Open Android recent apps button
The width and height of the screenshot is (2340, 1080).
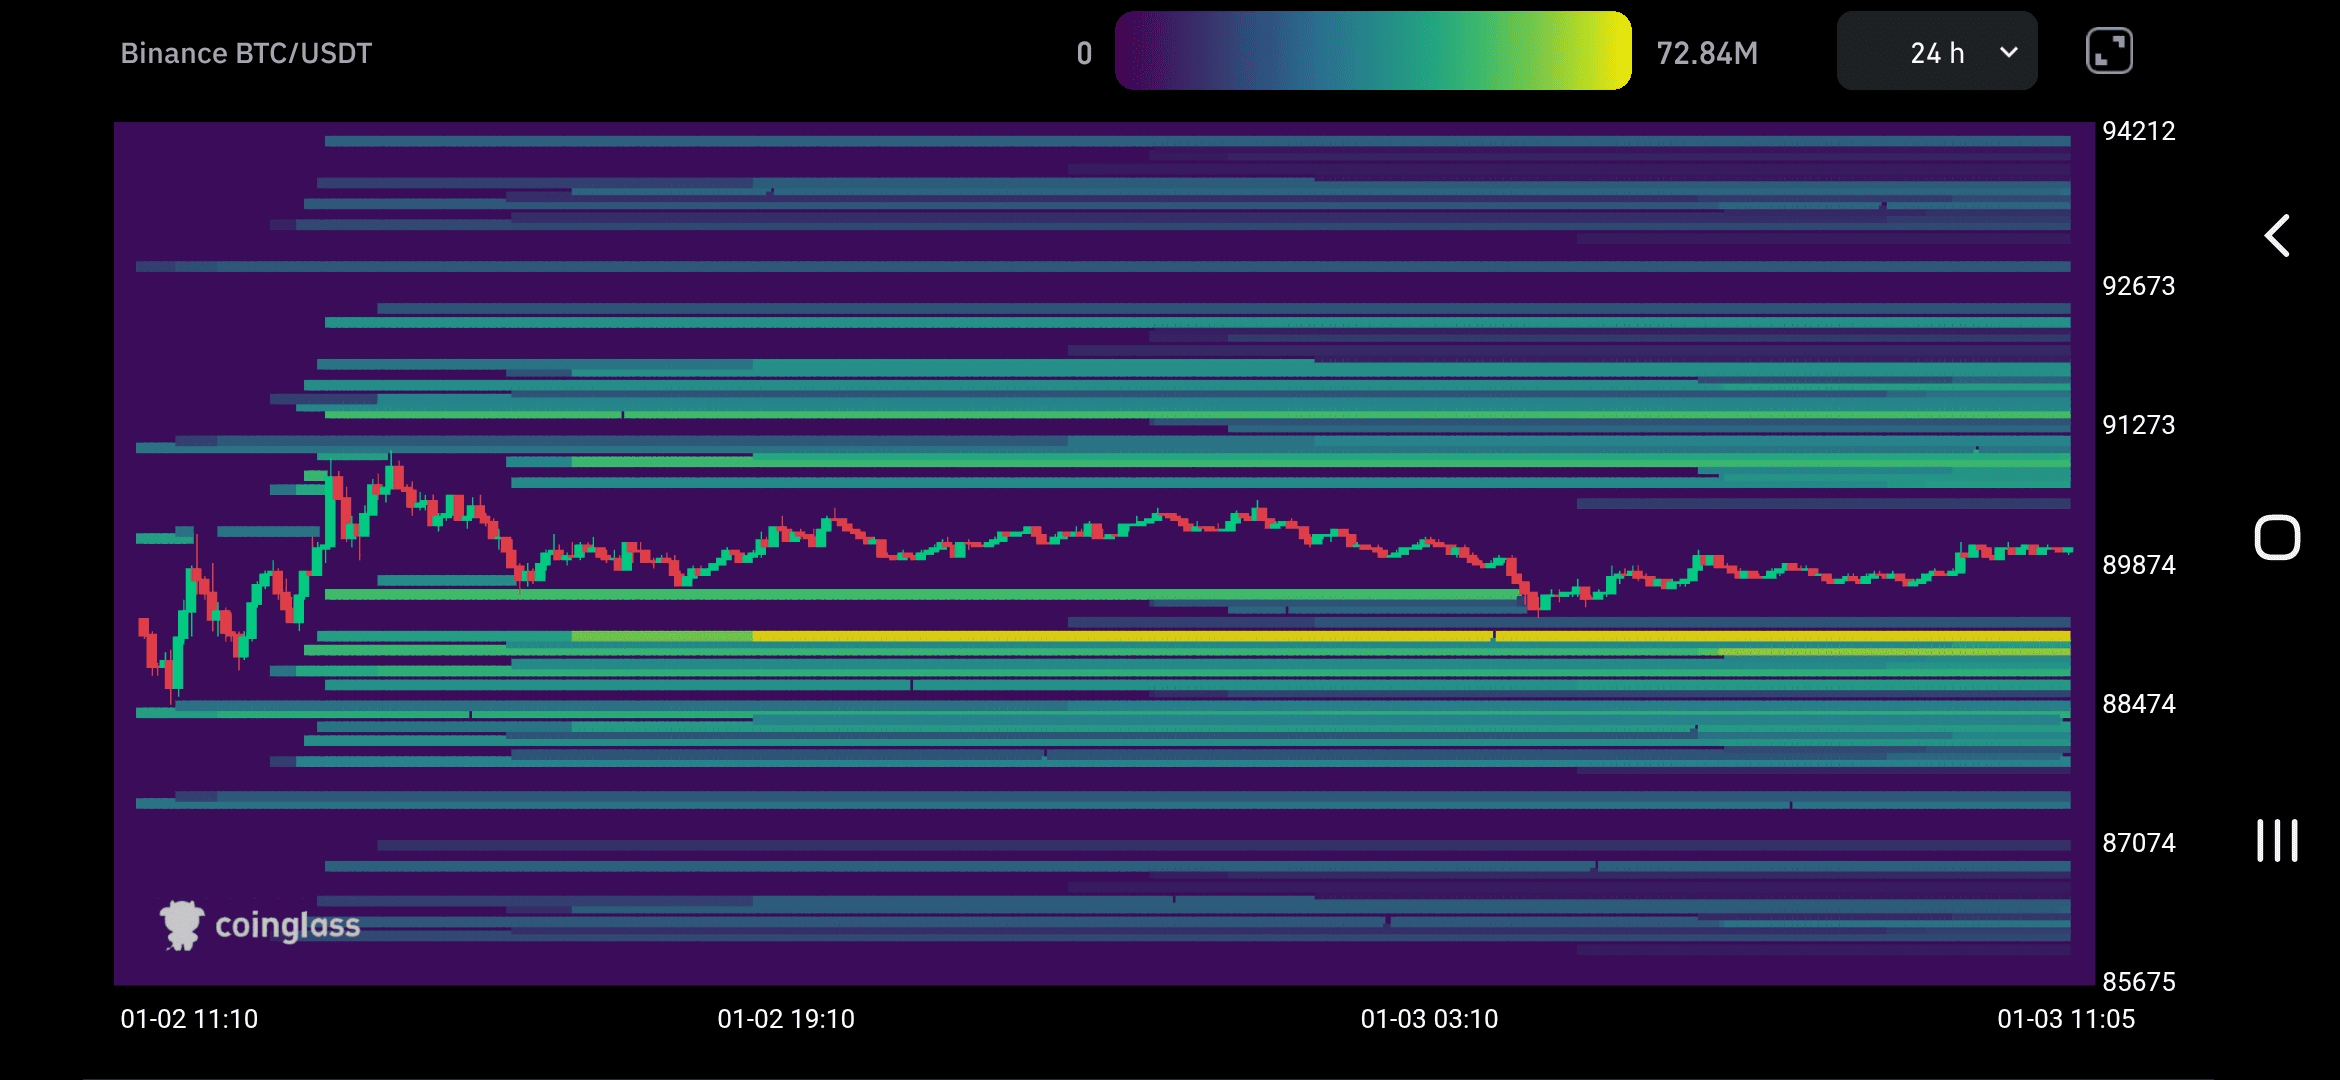2277,840
